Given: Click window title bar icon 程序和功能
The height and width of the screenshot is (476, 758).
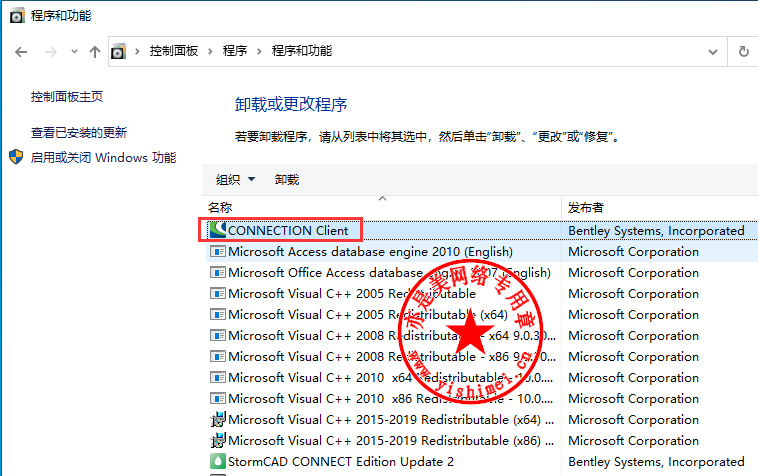Looking at the screenshot, I should pyautogui.click(x=16, y=16).
